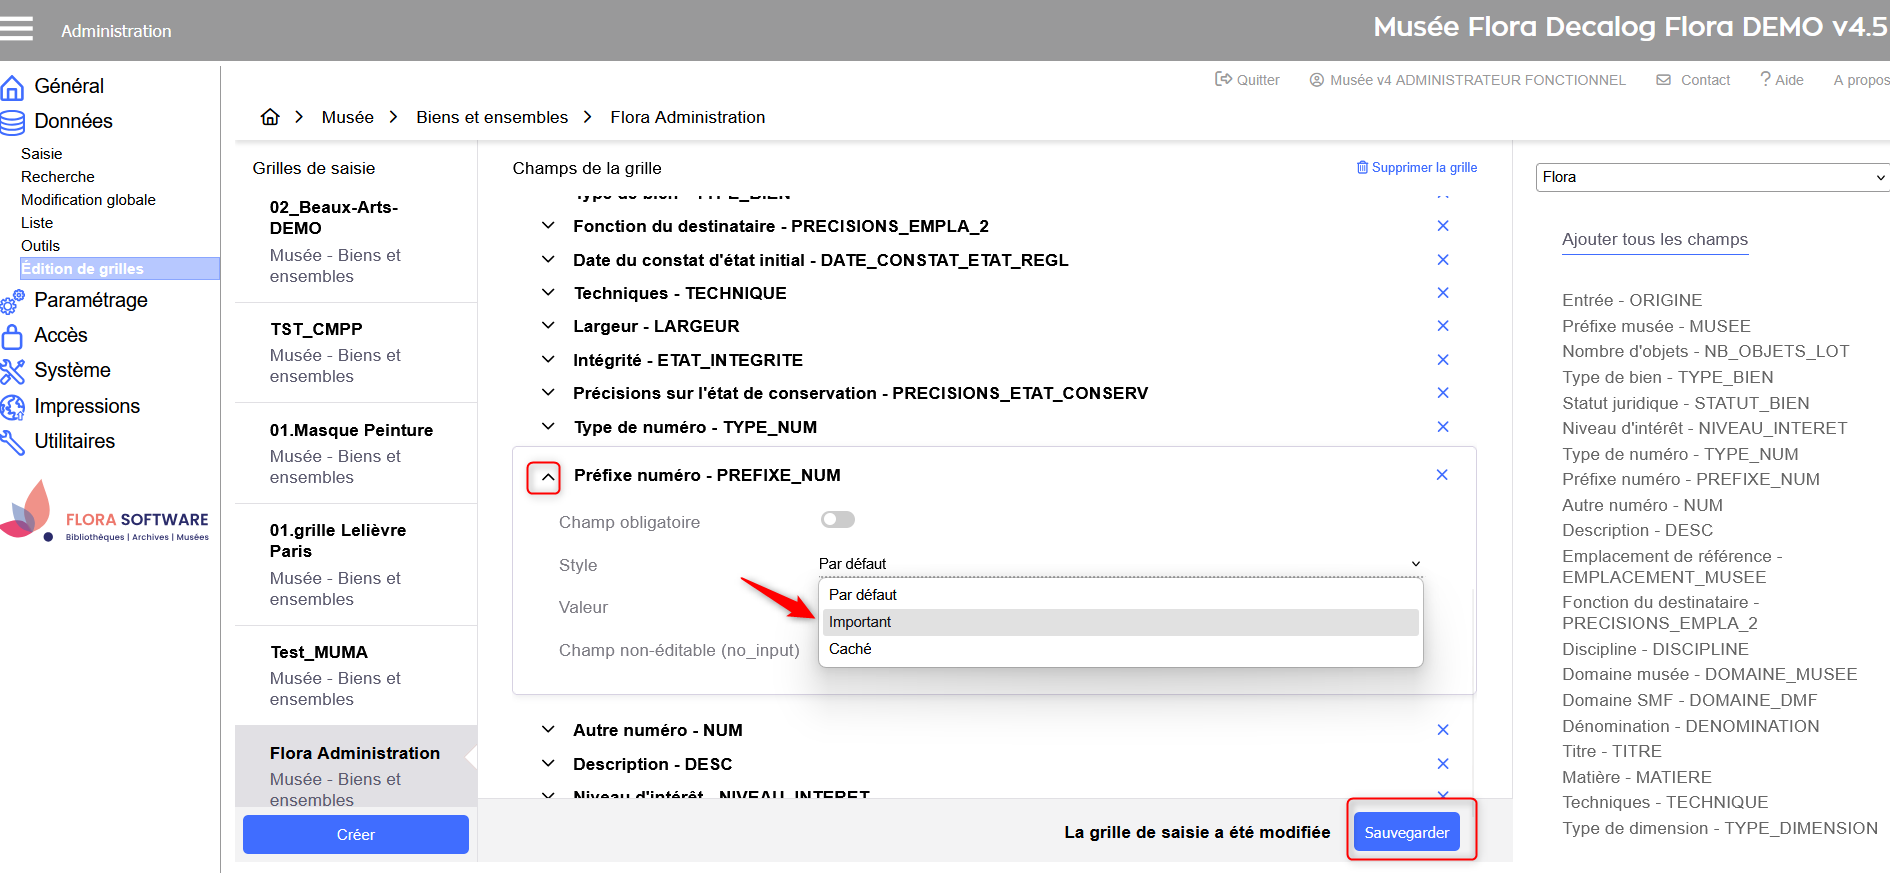Screen dimensions: 1890x873
Task: Click the Créer button
Action: (x=355, y=834)
